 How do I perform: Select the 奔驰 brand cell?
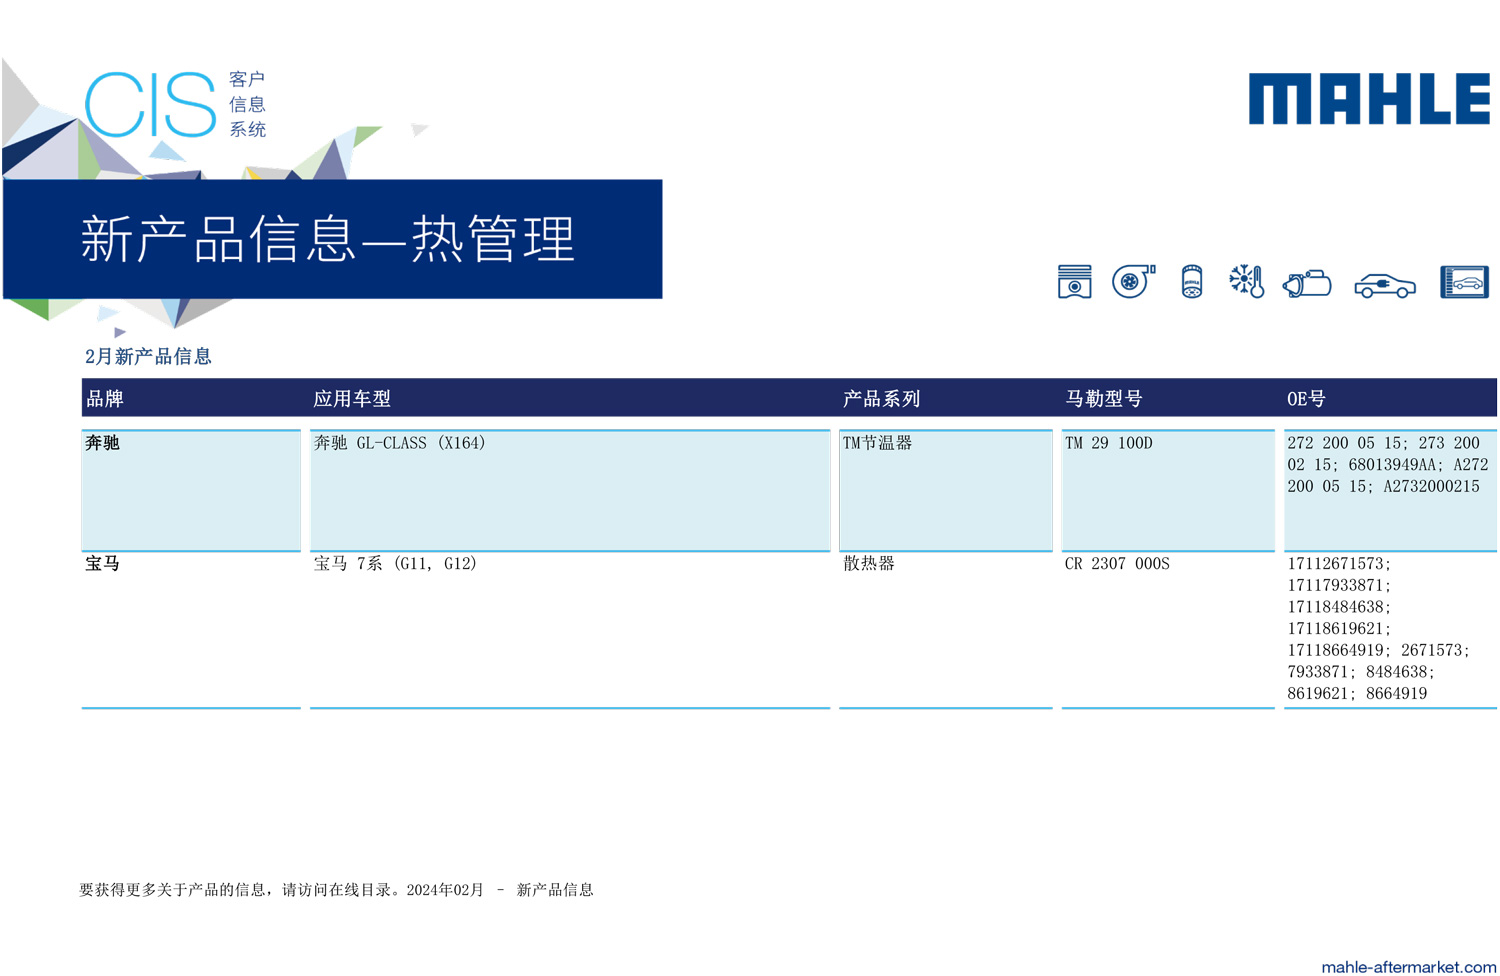click(191, 490)
